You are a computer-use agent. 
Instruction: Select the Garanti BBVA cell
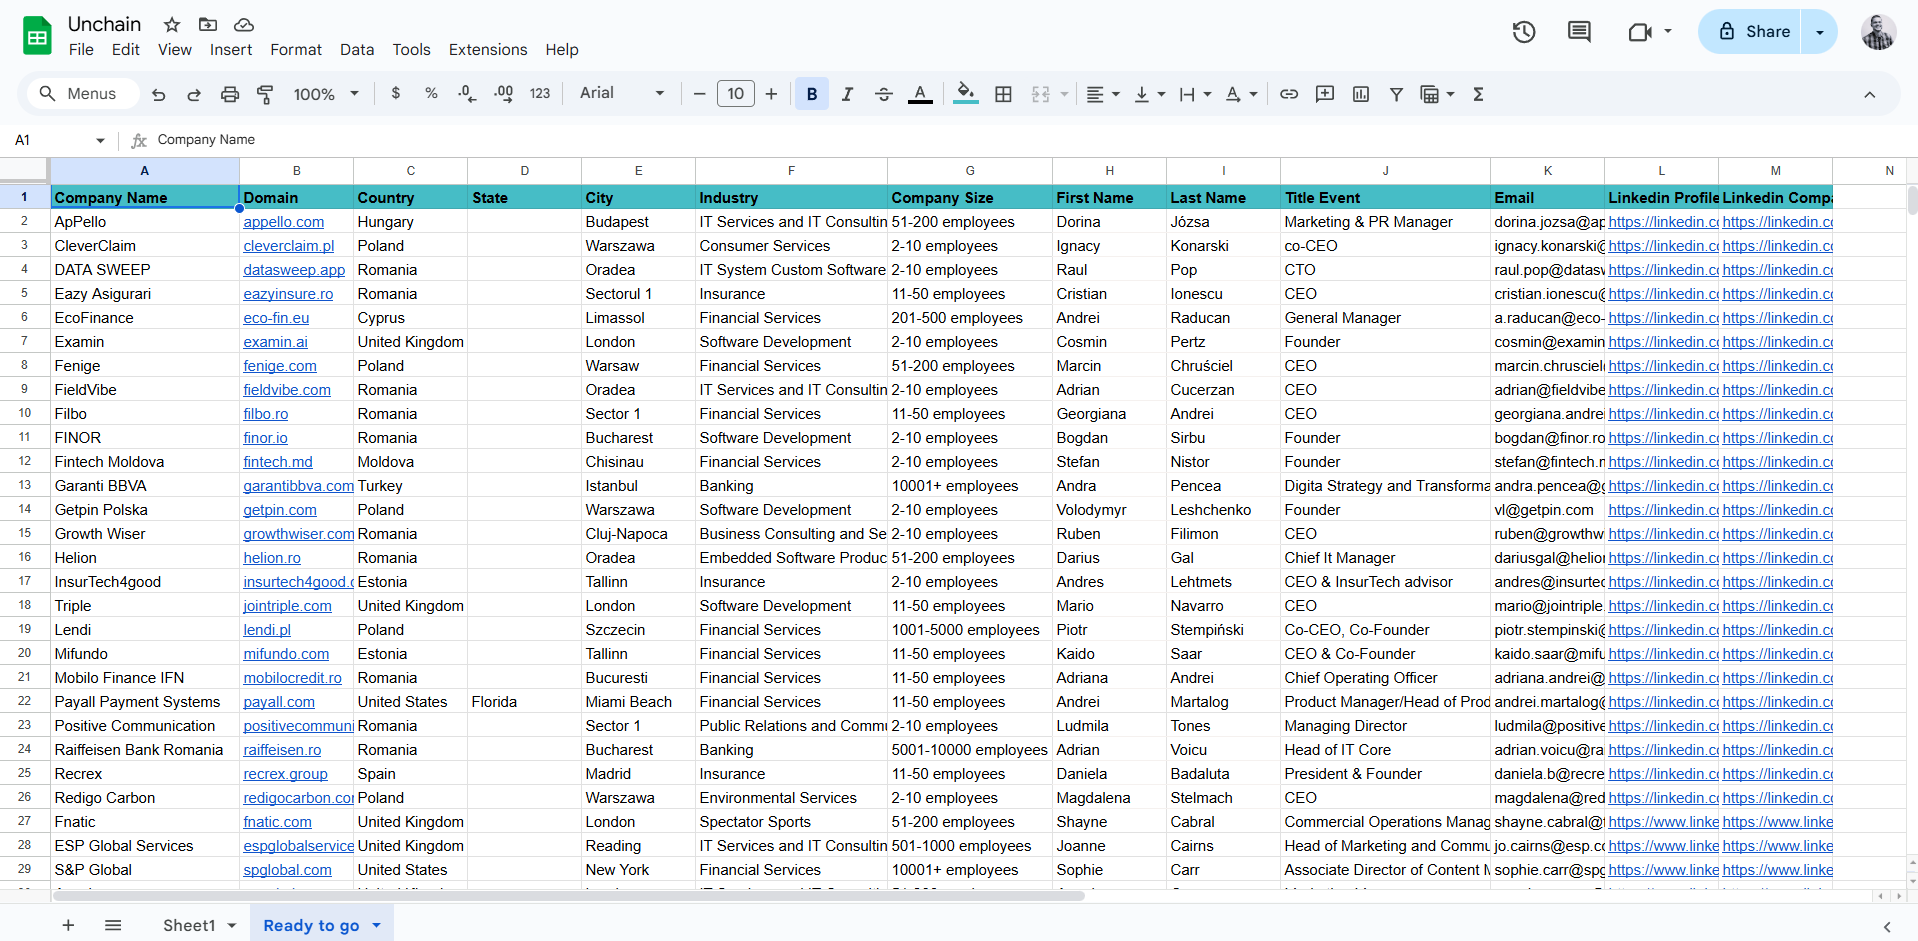[145, 486]
